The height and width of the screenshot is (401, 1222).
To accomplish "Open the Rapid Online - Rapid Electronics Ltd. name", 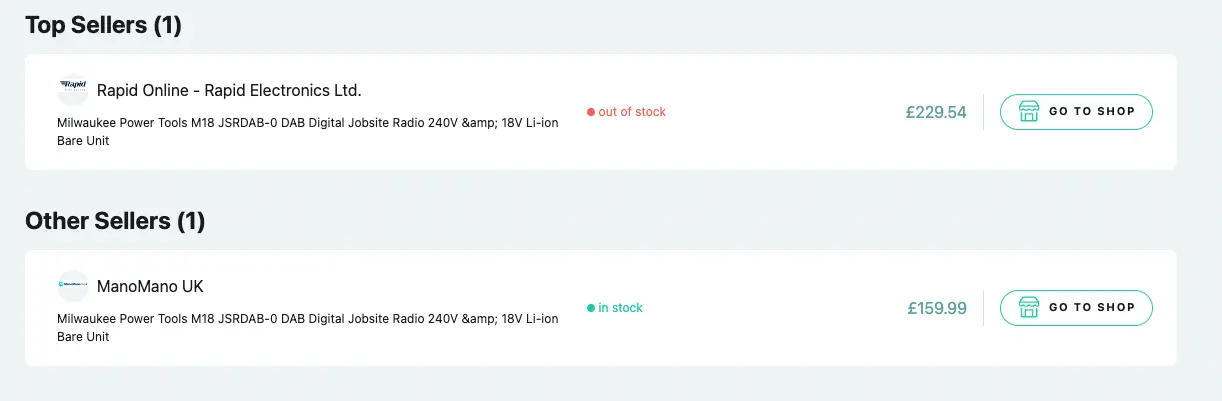I will tap(229, 91).
